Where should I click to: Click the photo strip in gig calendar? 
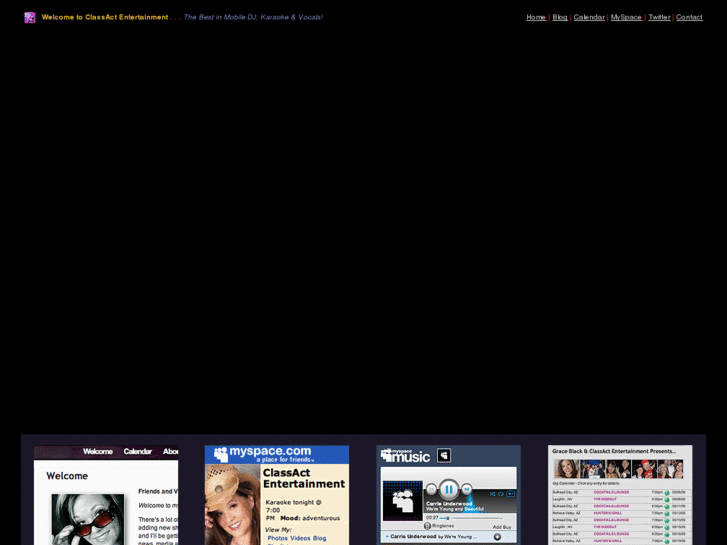coord(619,469)
